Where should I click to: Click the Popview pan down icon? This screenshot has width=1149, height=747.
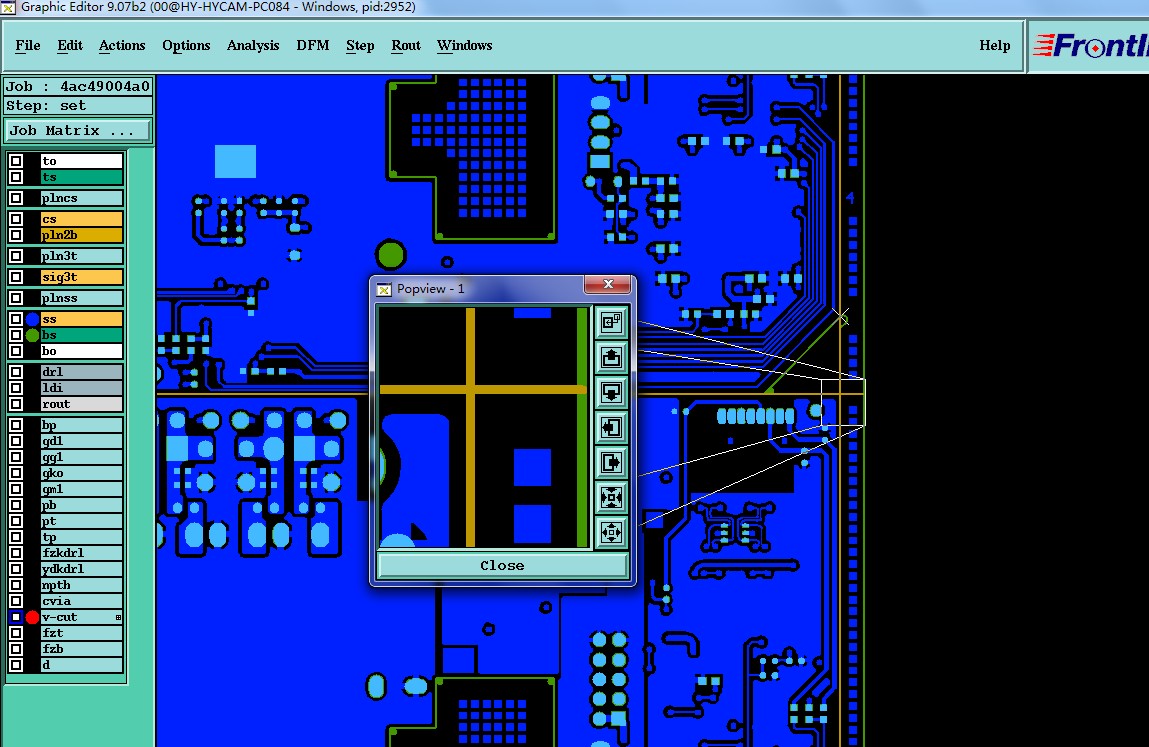click(611, 392)
